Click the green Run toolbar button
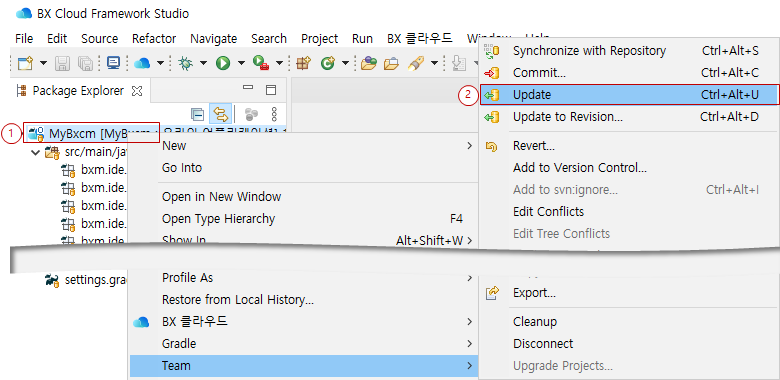Image resolution: width=780 pixels, height=380 pixels. coord(223,63)
